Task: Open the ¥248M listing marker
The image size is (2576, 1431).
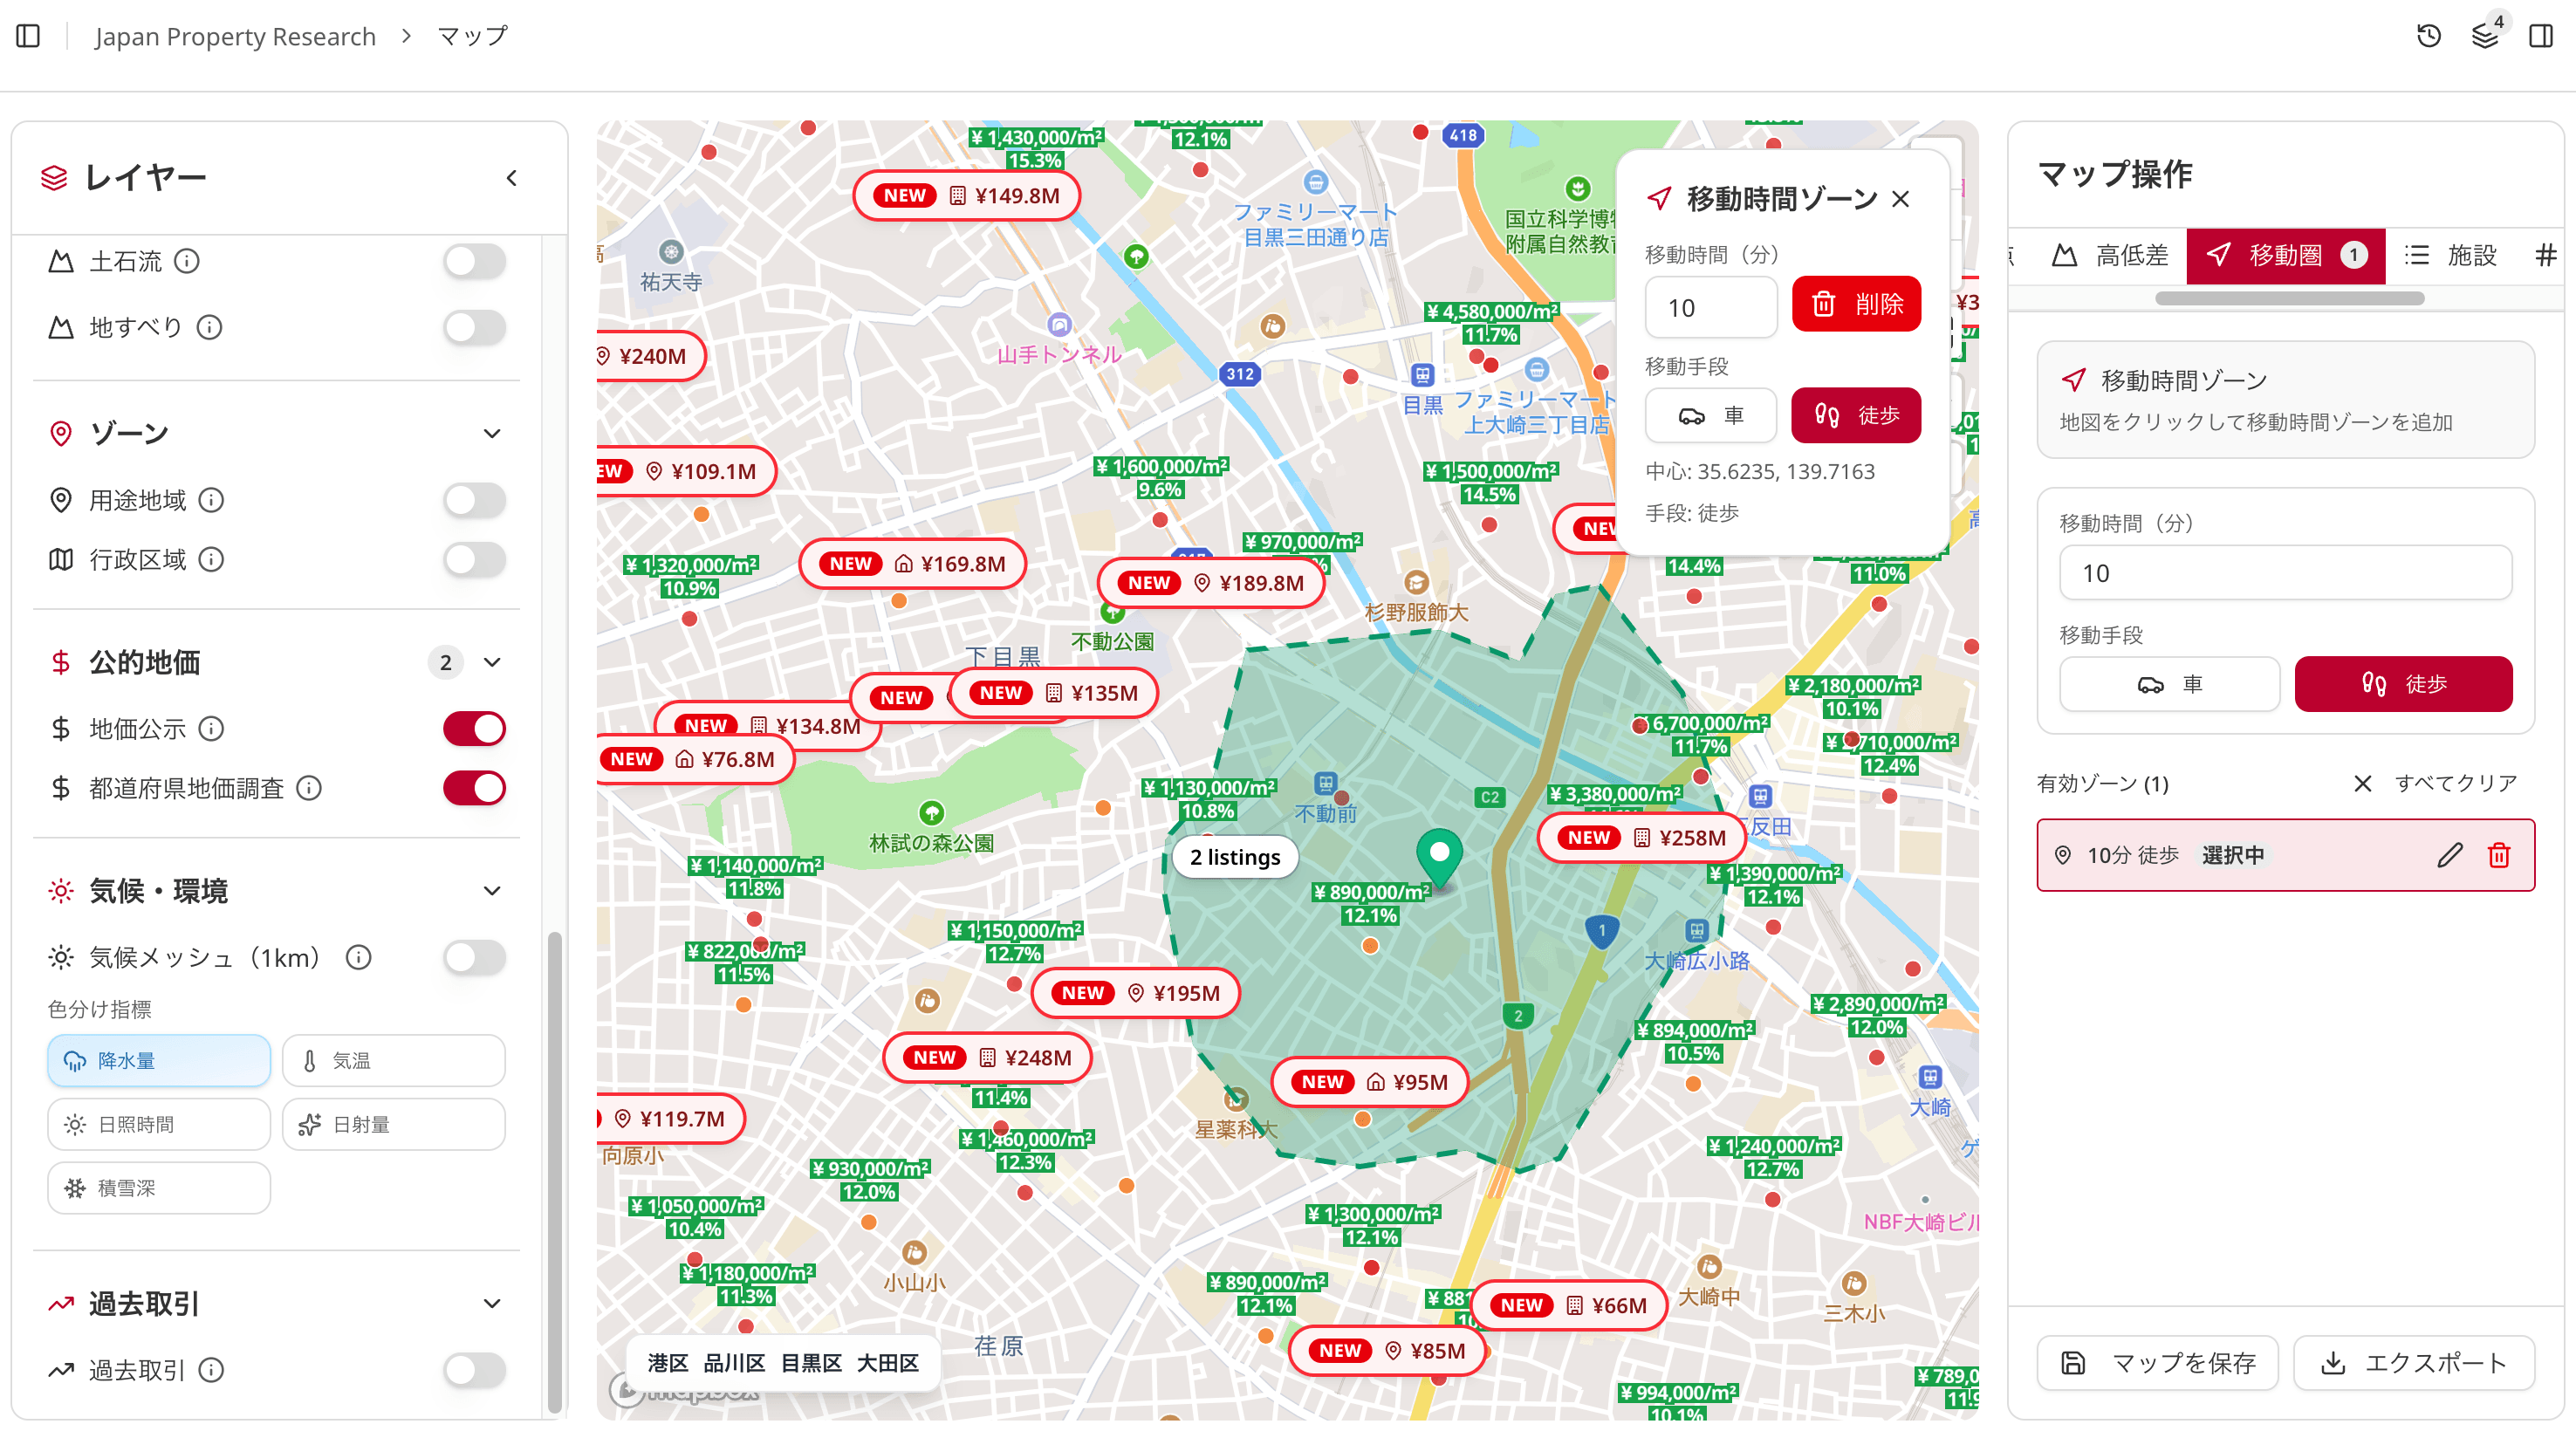Action: [x=987, y=1057]
